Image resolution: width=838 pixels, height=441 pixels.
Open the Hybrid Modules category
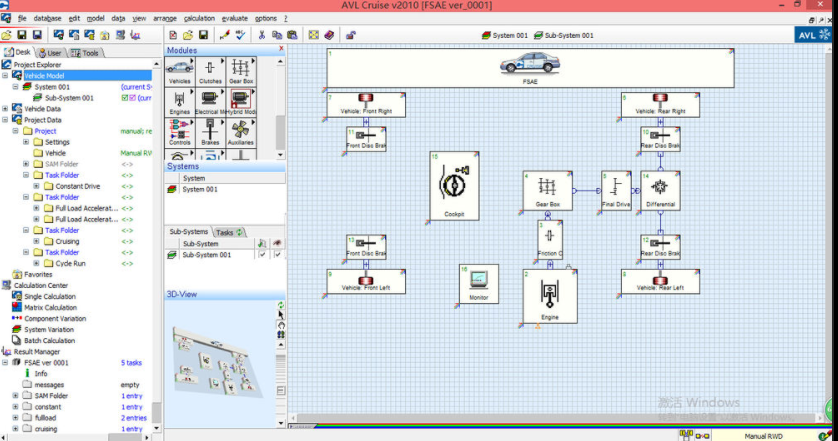(241, 102)
